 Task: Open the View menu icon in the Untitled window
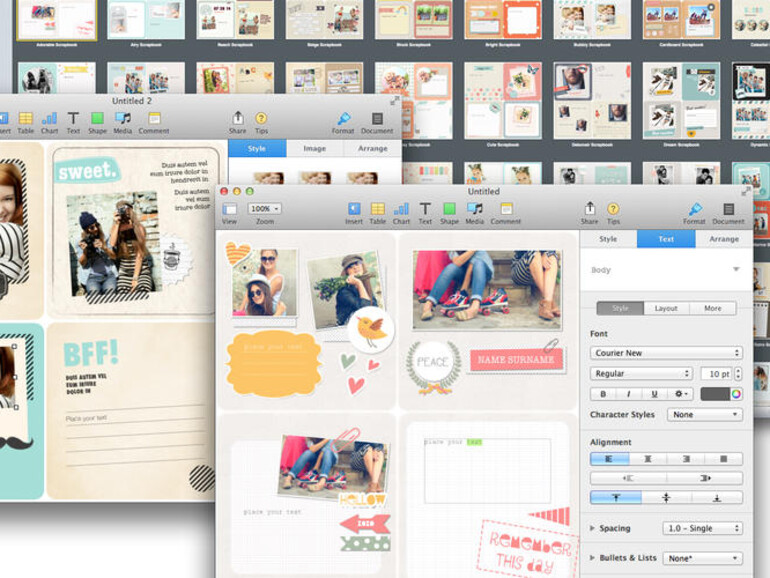(x=229, y=209)
